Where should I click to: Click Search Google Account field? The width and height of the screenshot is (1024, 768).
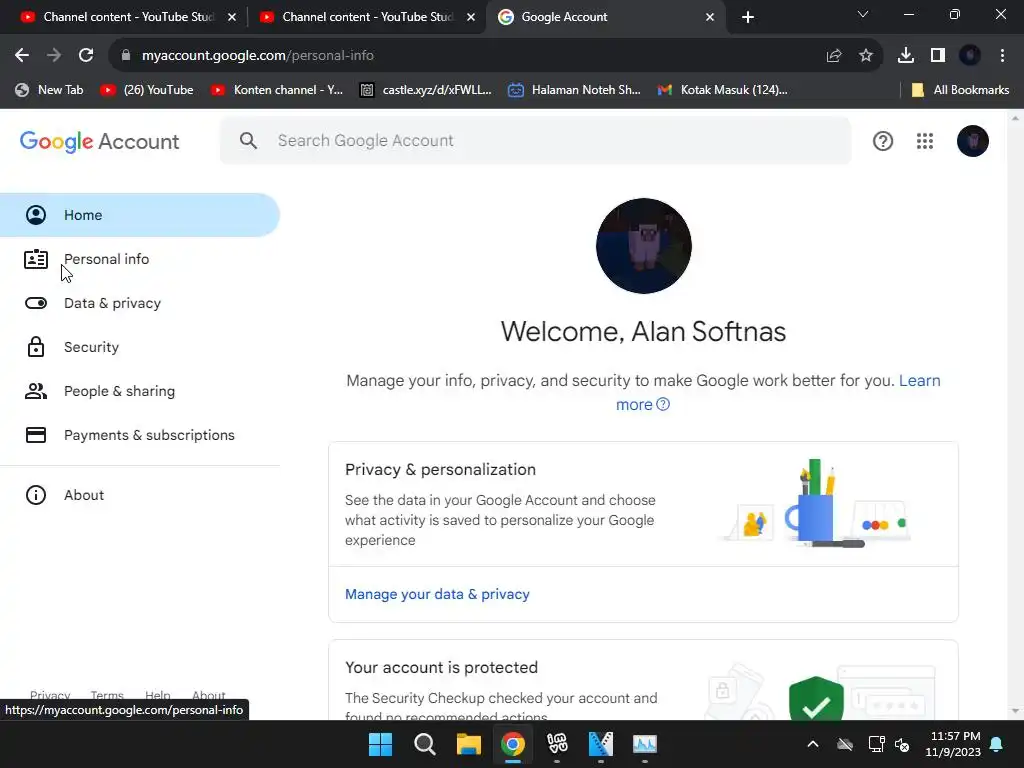click(x=536, y=140)
